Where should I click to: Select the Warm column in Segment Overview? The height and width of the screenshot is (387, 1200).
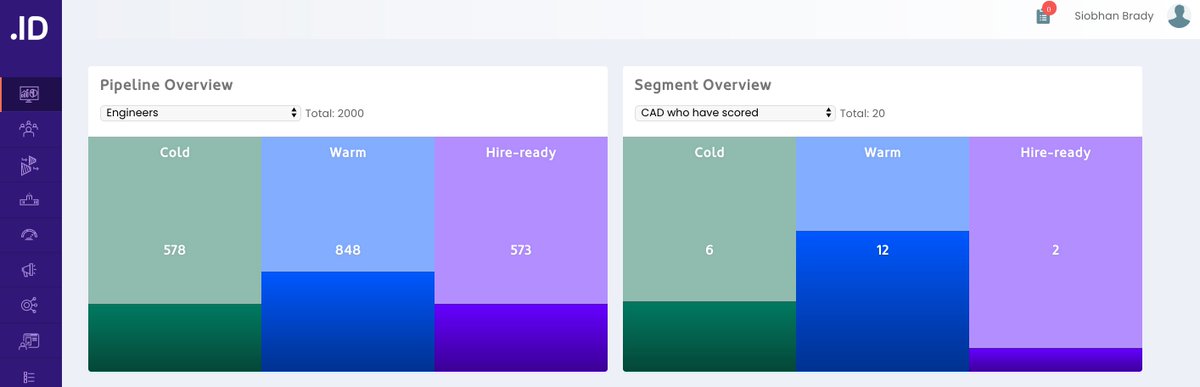point(883,254)
